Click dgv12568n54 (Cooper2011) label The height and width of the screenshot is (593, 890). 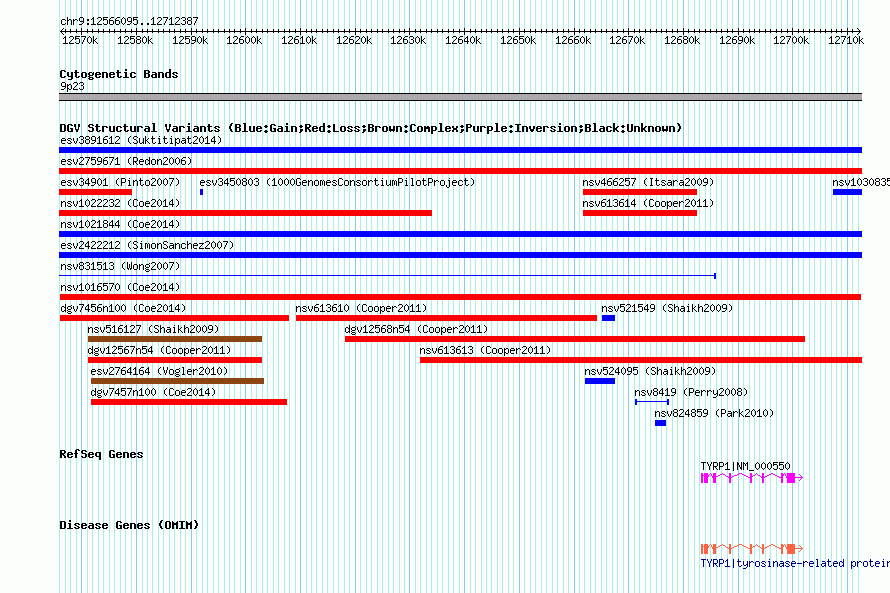pos(416,329)
